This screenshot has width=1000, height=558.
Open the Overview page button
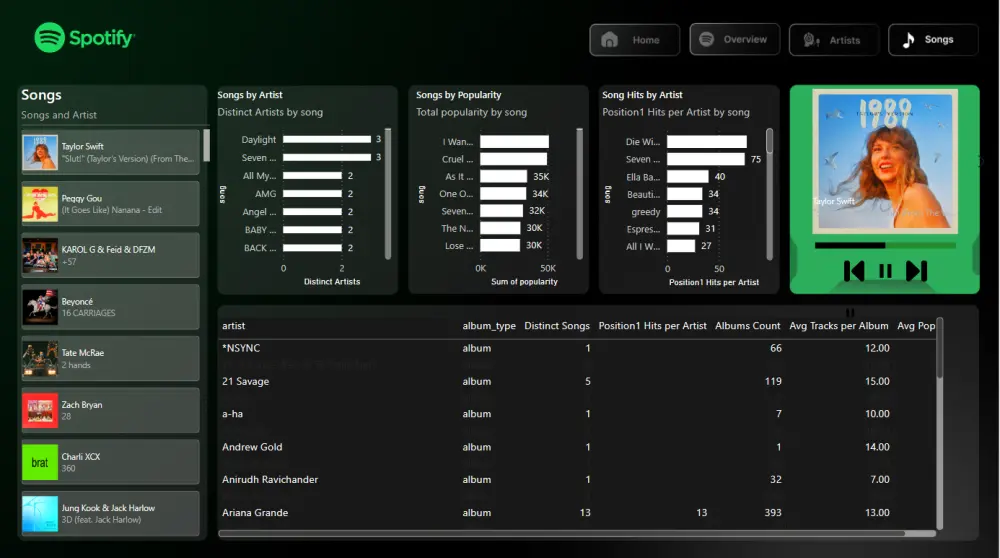coord(735,40)
